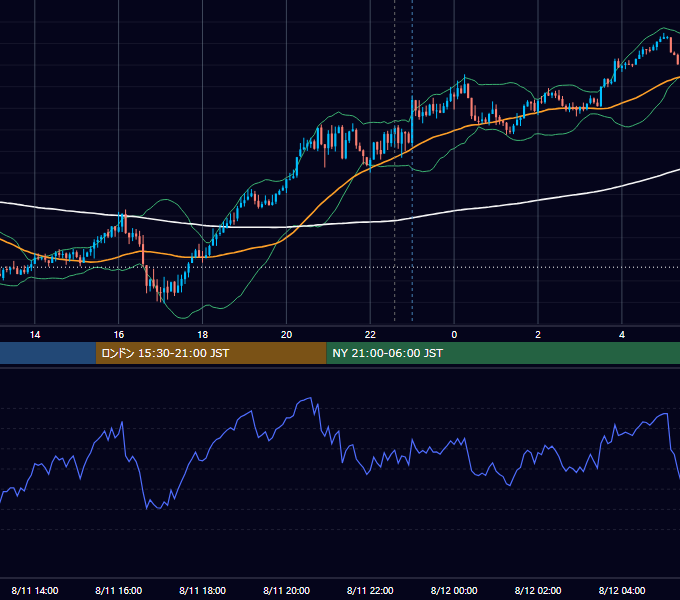
Task: Click the NY 21:00-06:00 JST session bar
Action: pyautogui.click(x=503, y=353)
